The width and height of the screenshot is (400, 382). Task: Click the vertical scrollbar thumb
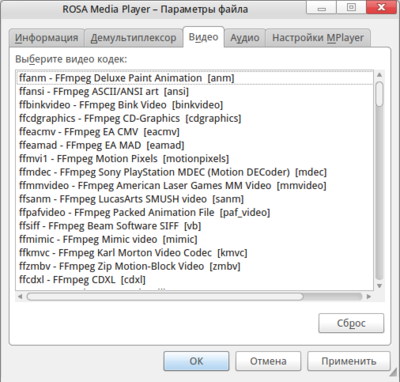379,94
